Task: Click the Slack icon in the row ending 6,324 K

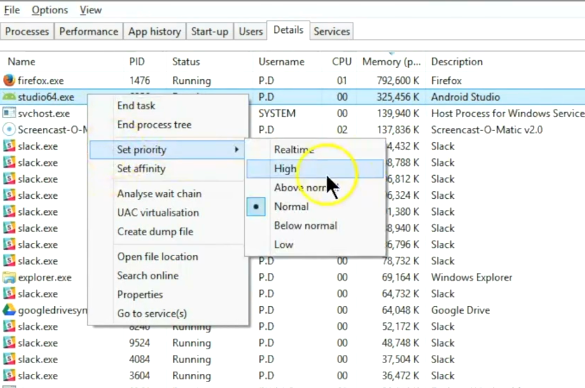Action: tap(9, 195)
